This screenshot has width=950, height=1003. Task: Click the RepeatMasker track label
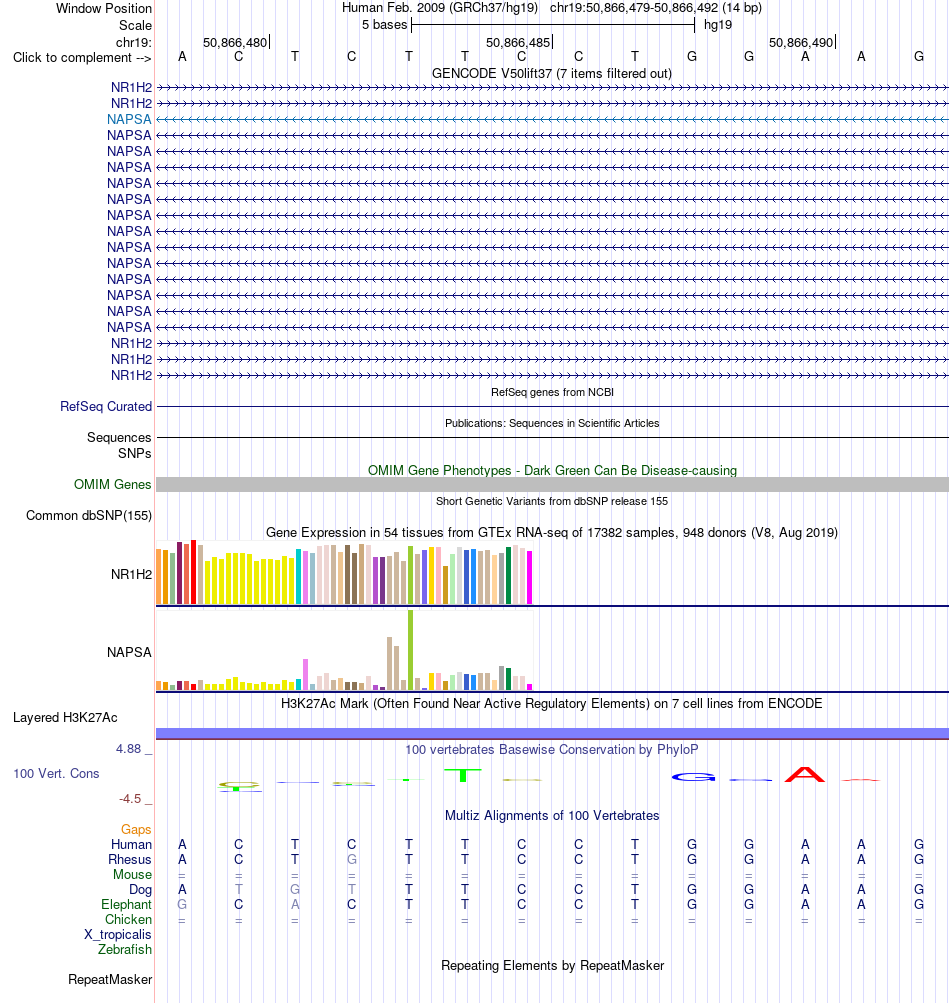pos(110,980)
